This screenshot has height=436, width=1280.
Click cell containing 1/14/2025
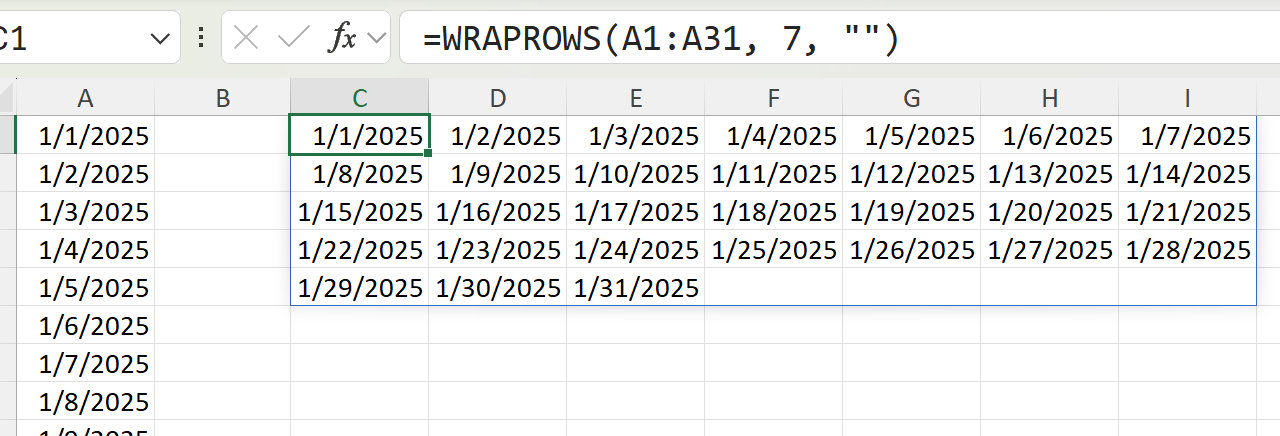(1188, 174)
